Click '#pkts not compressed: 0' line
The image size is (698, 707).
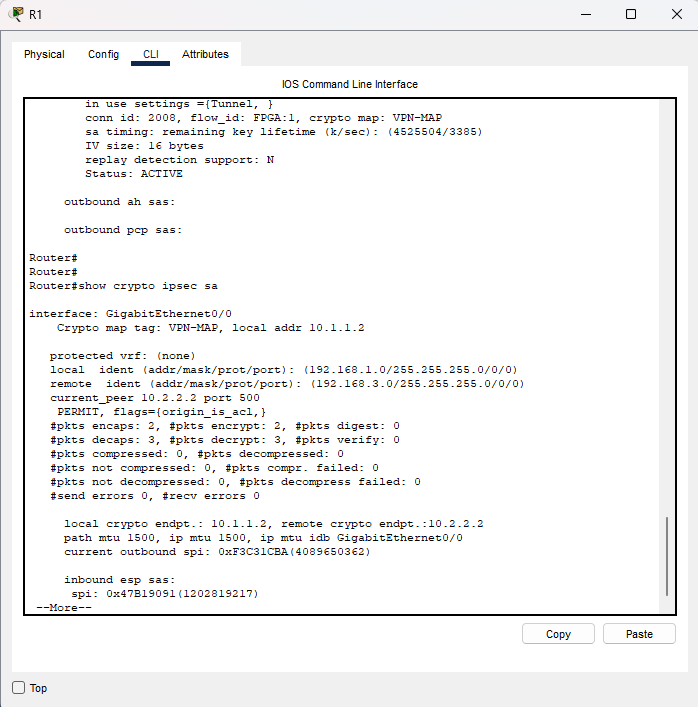coord(214,468)
